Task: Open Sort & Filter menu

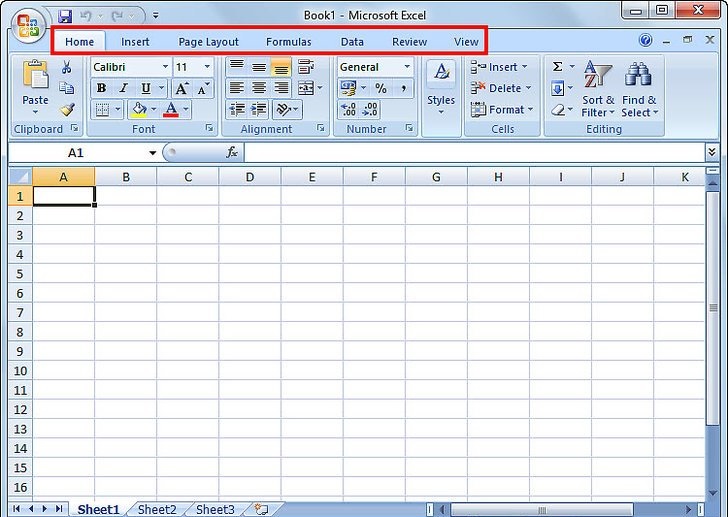Action: [598, 89]
